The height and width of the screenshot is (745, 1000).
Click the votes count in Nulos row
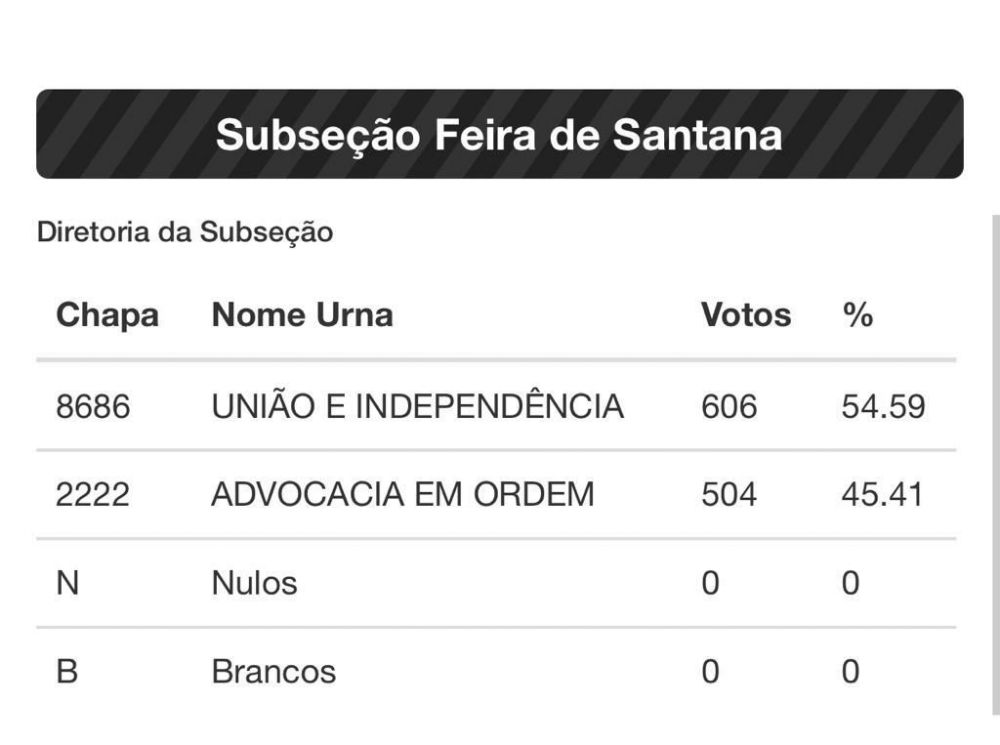click(x=710, y=583)
